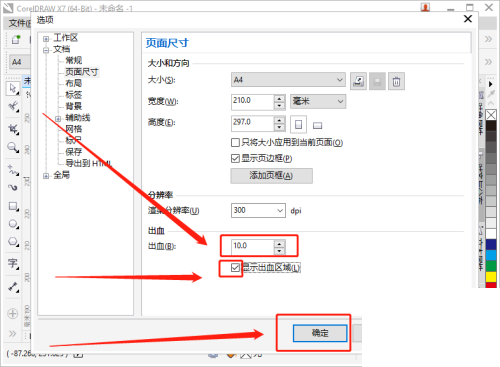Image resolution: width=500 pixels, height=367 pixels.
Task: Select the Parallel Dimension tool
Action: pos(13,287)
